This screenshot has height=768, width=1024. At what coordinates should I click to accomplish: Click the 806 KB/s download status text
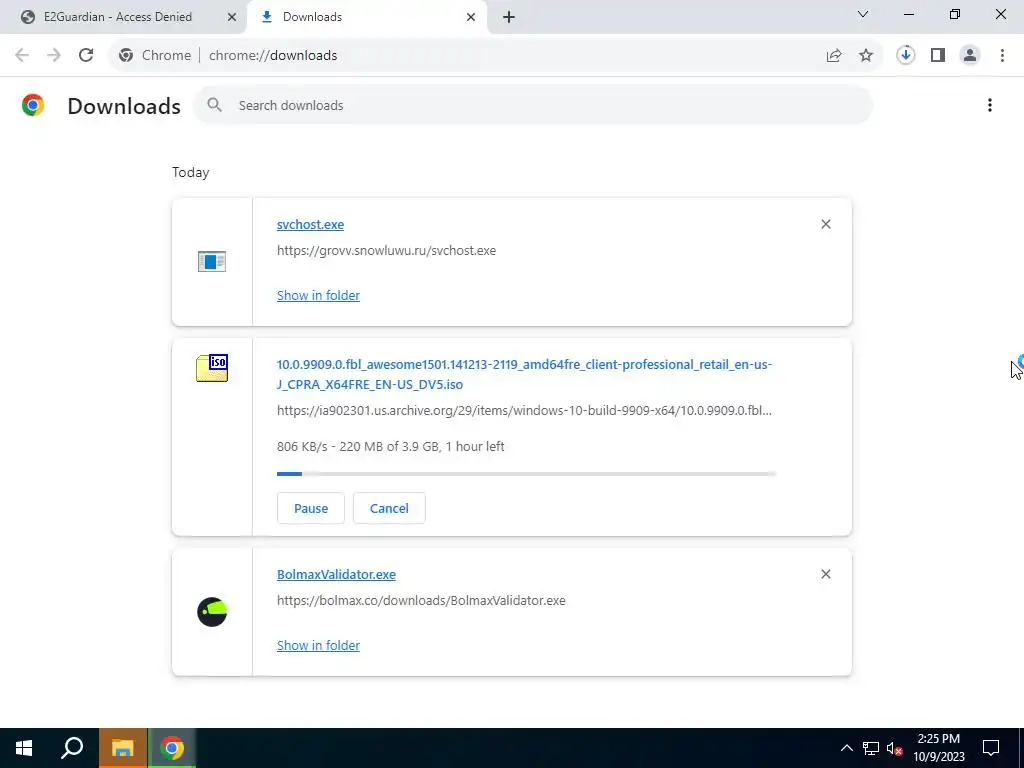(391, 447)
